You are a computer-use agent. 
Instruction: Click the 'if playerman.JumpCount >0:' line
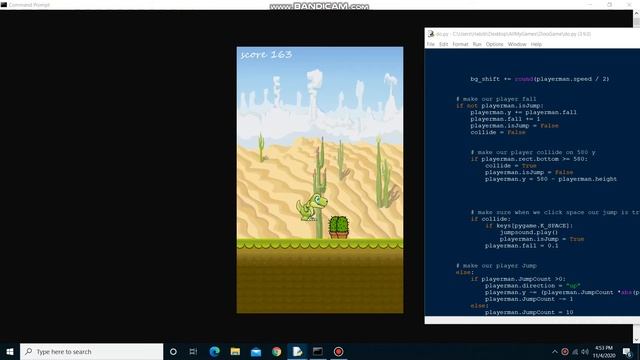click(x=518, y=279)
